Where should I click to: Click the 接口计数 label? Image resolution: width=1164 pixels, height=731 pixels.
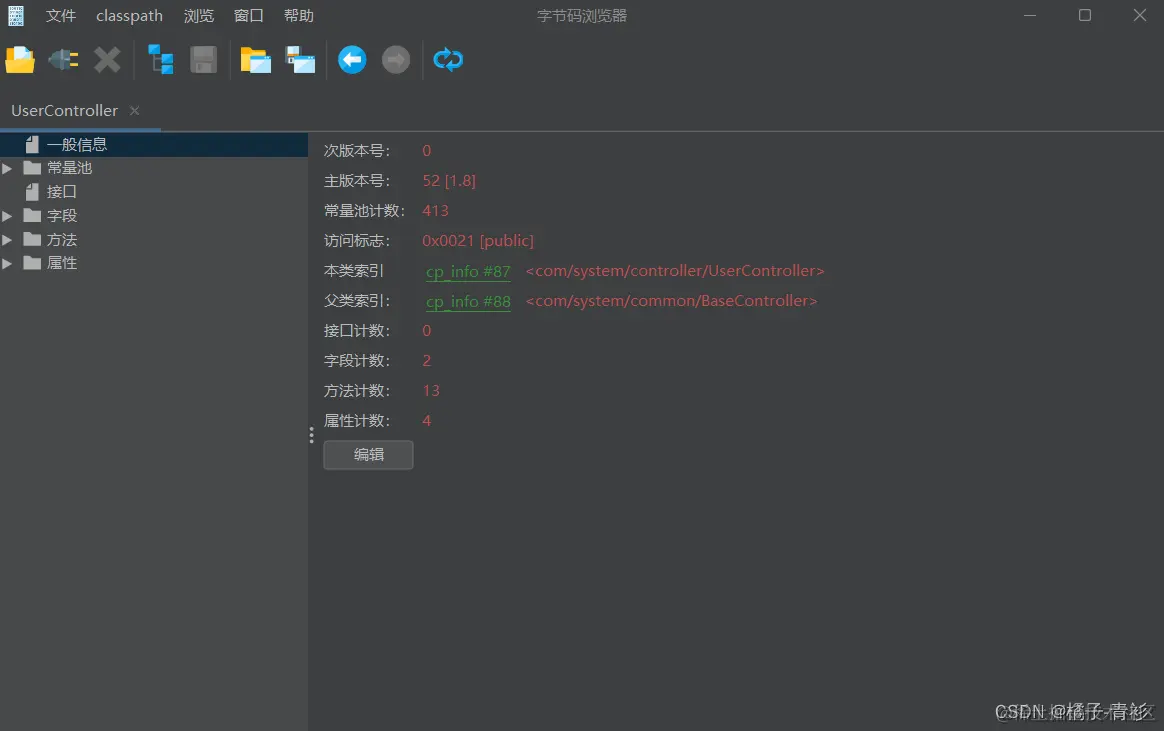(x=357, y=330)
